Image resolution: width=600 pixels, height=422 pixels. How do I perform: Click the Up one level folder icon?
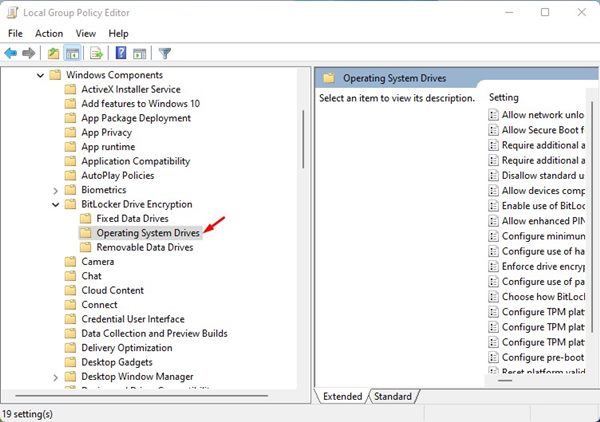coord(53,53)
